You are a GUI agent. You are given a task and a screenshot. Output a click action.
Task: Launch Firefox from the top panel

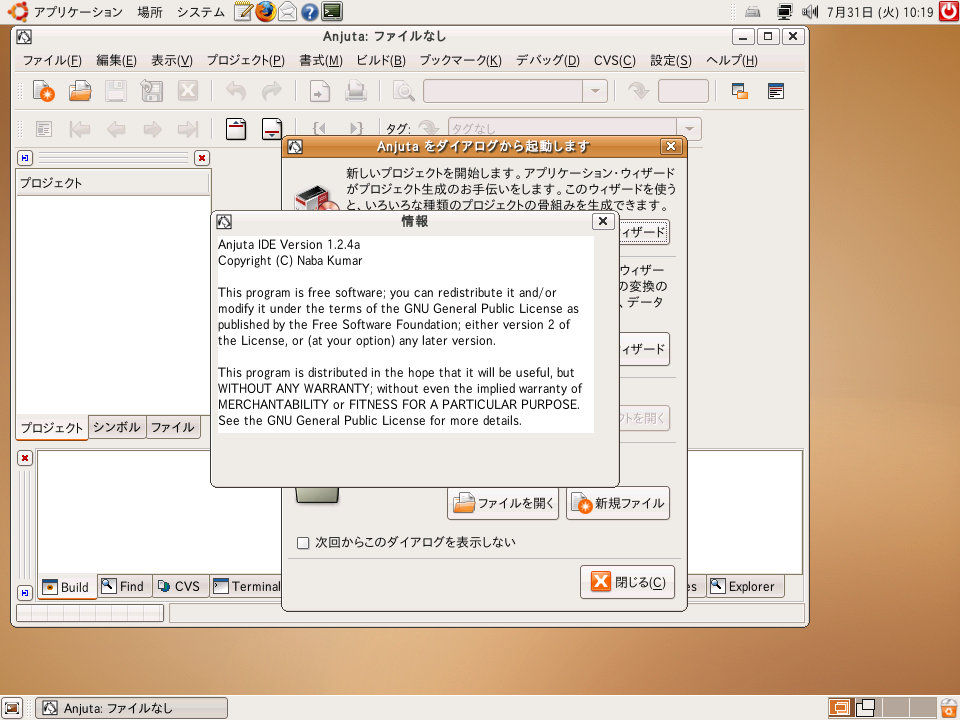pyautogui.click(x=265, y=12)
